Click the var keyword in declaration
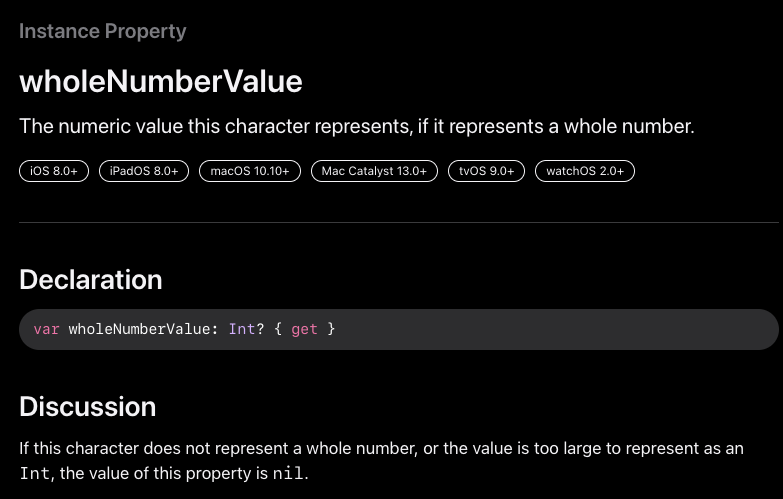Viewport: 783px width, 499px height. (46, 329)
